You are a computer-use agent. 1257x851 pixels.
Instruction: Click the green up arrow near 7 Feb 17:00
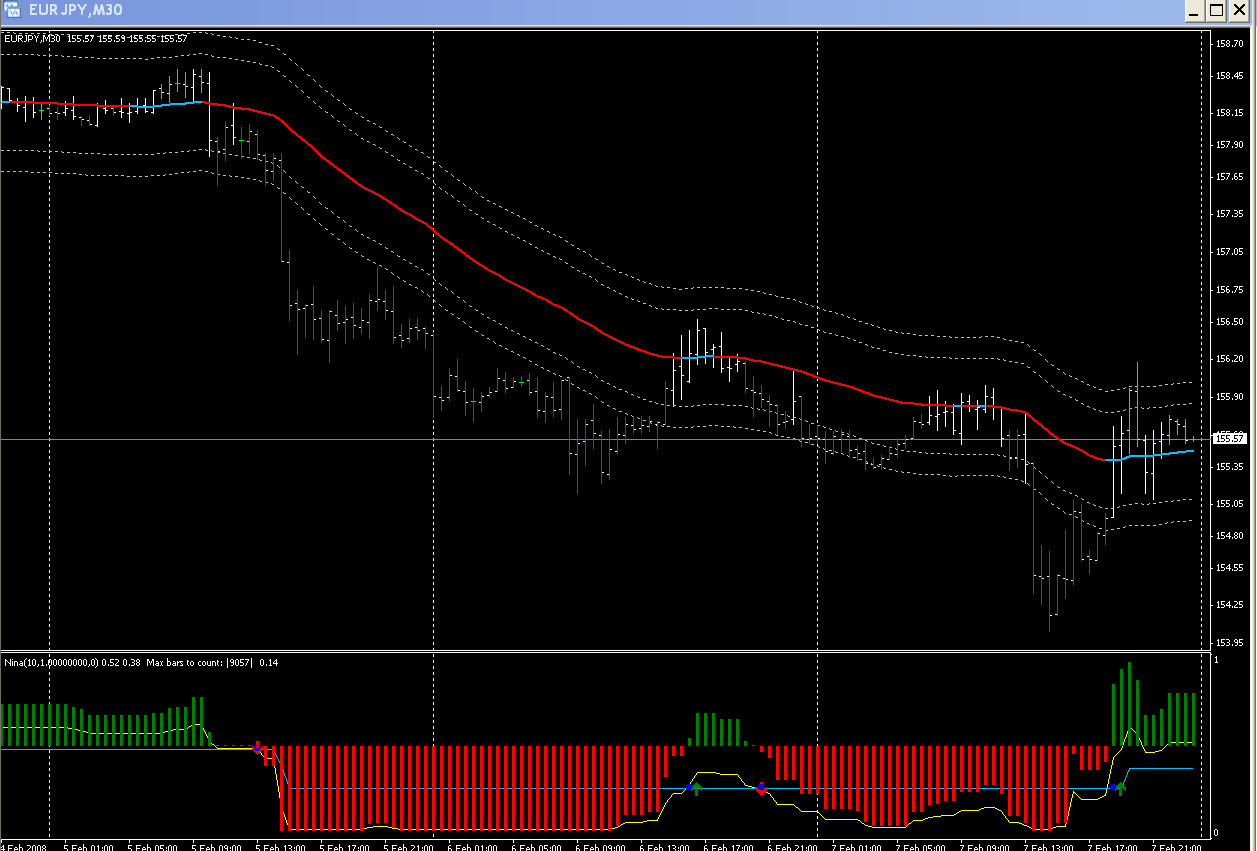[x=1122, y=787]
